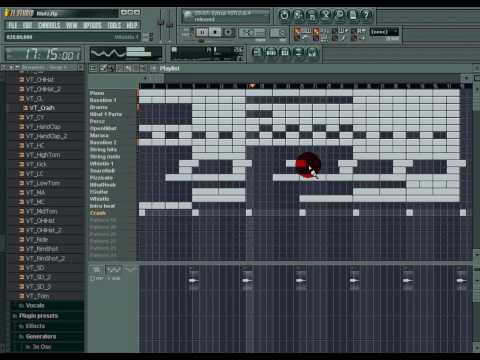Click the oscilloscope output monitor
The height and width of the screenshot is (360, 480).
(125, 53)
